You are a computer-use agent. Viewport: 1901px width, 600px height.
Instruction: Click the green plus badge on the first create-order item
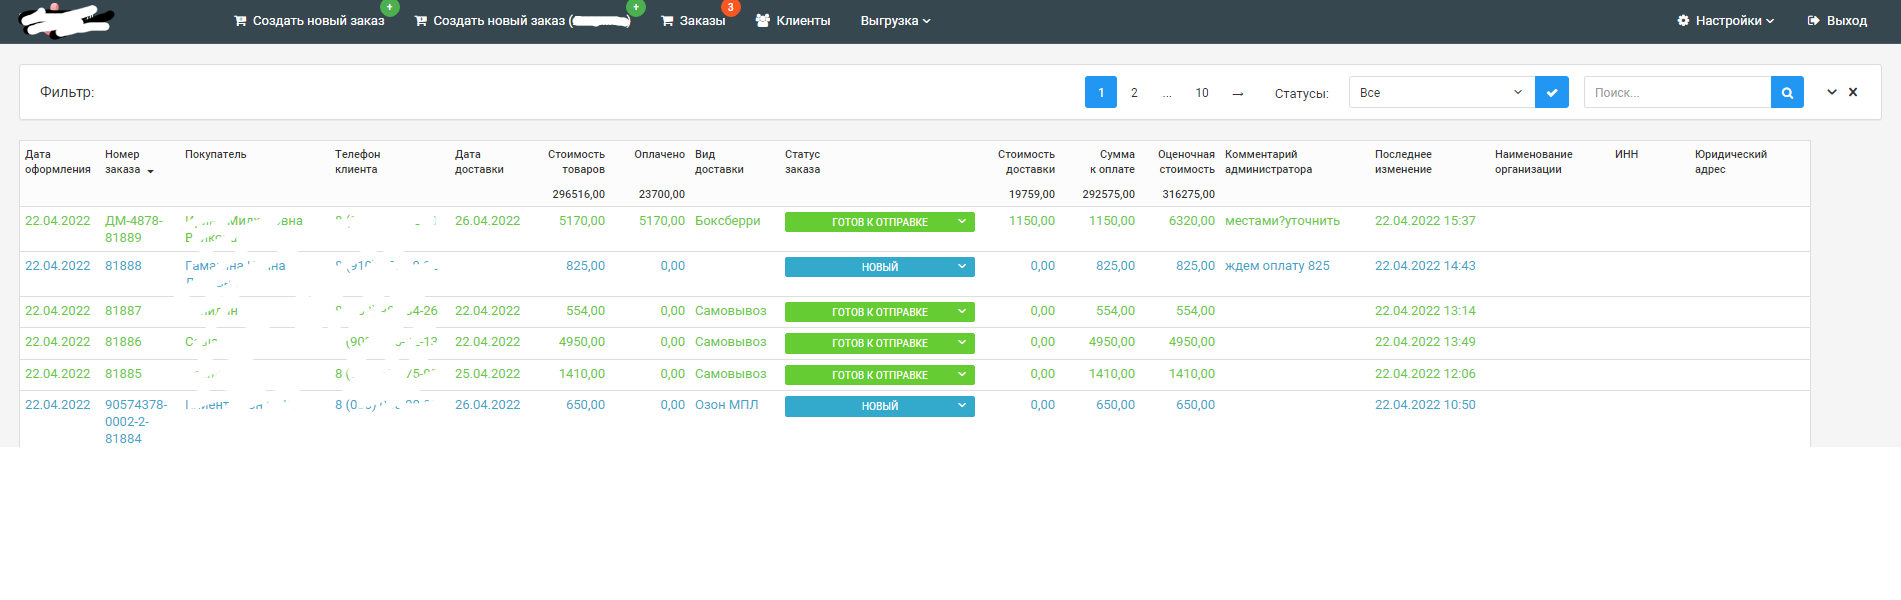pyautogui.click(x=390, y=7)
